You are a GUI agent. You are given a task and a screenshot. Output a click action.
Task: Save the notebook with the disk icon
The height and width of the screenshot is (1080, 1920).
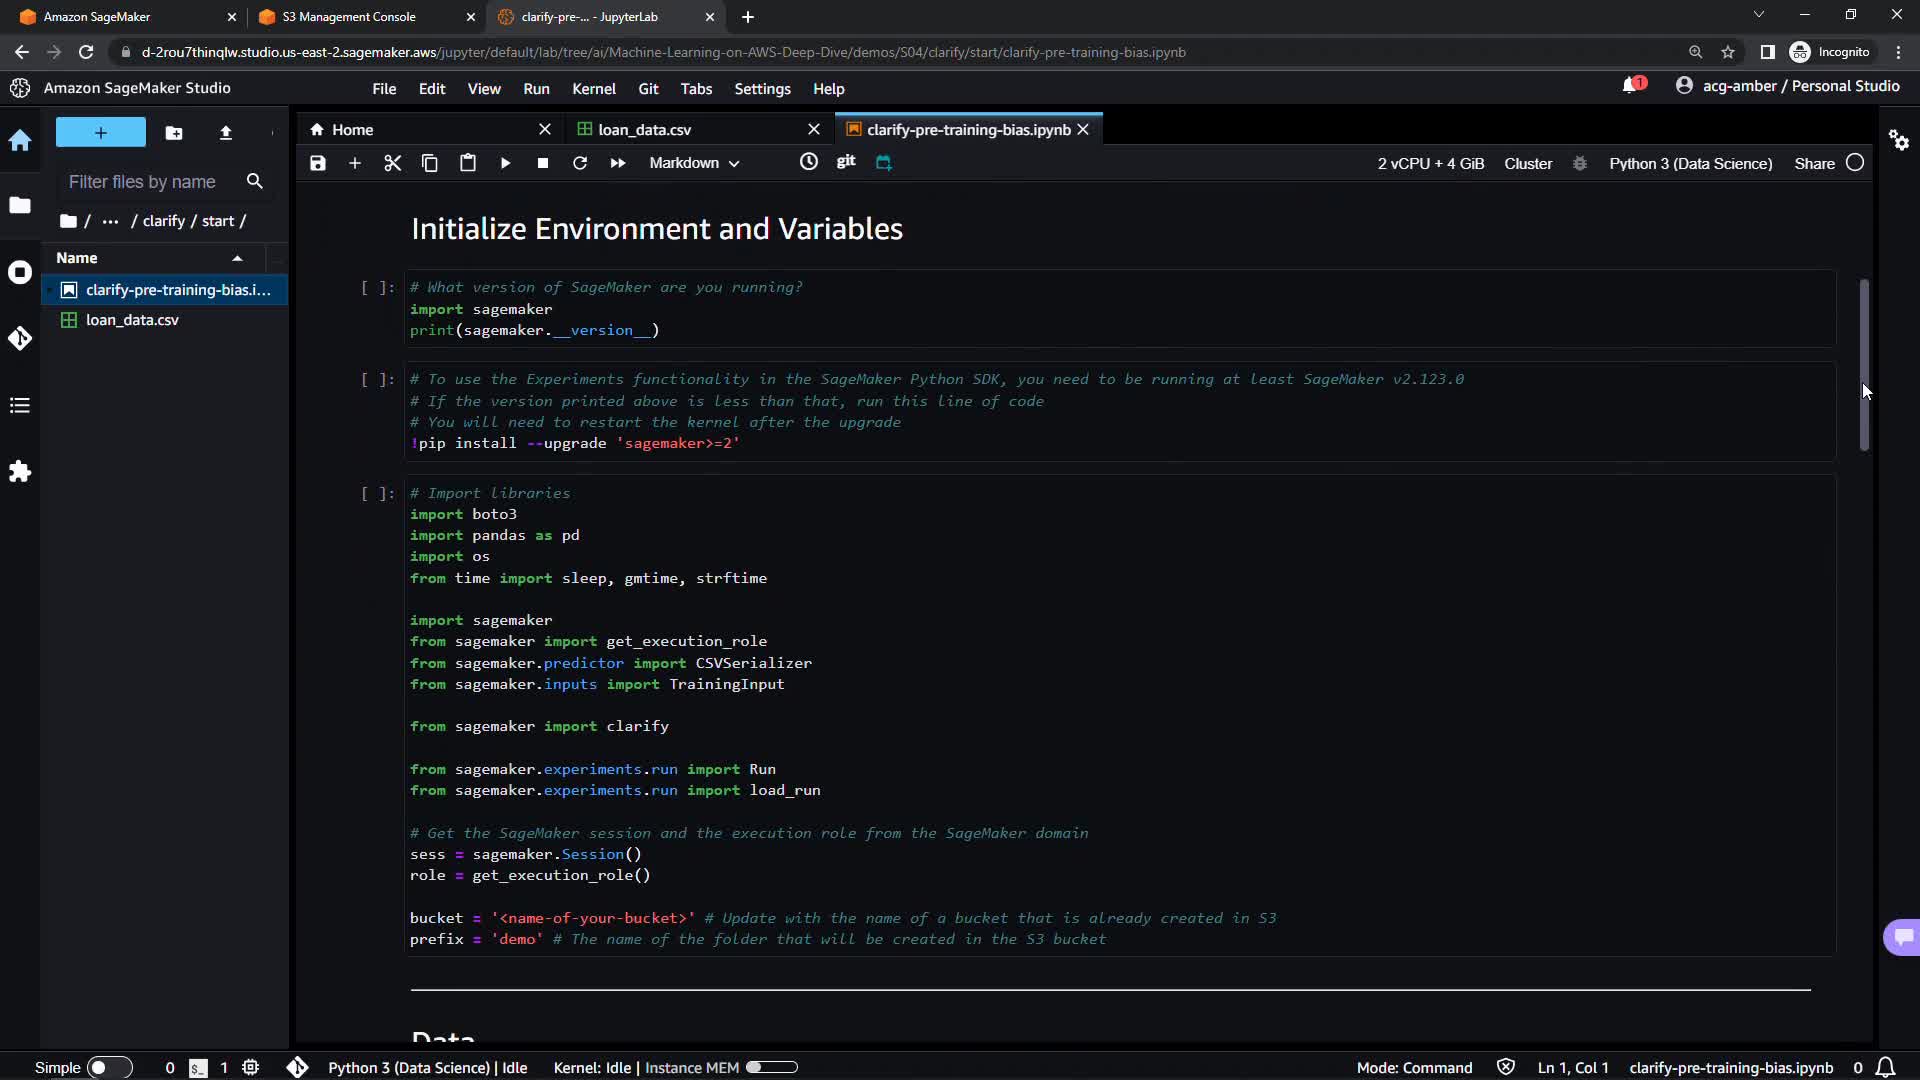coord(318,163)
